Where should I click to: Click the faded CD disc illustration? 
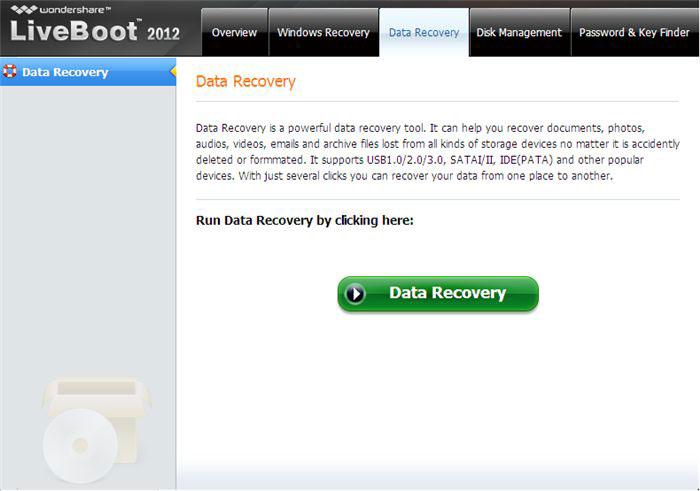[80, 445]
